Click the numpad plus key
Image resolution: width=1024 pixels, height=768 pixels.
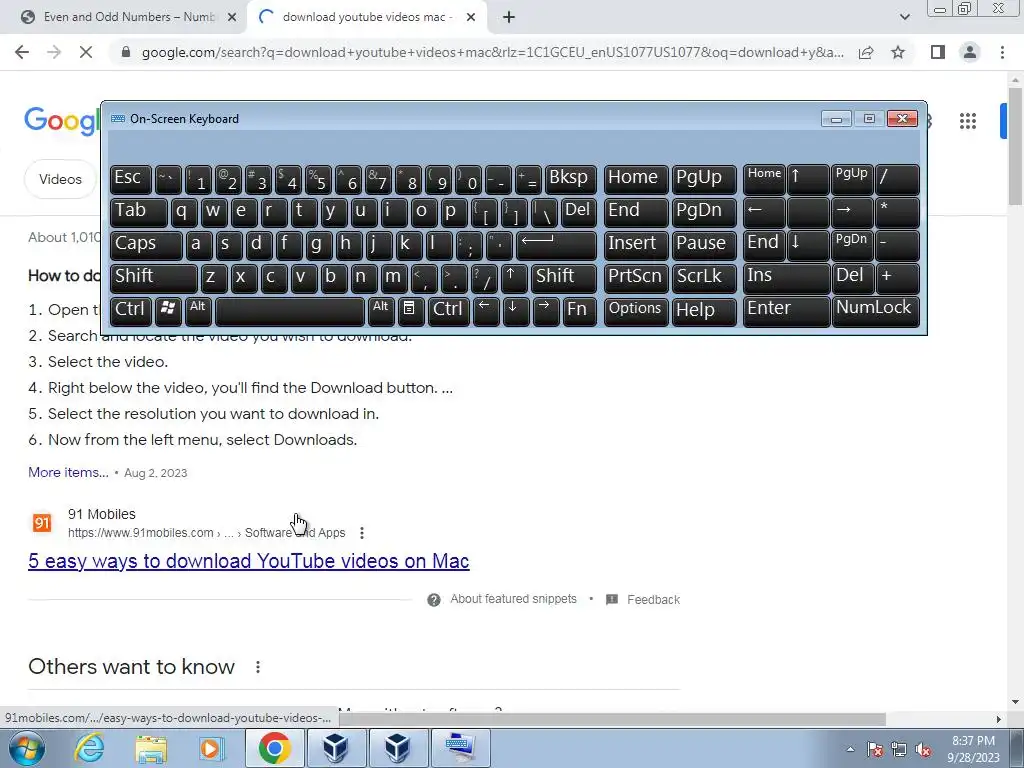pyautogui.click(x=897, y=278)
